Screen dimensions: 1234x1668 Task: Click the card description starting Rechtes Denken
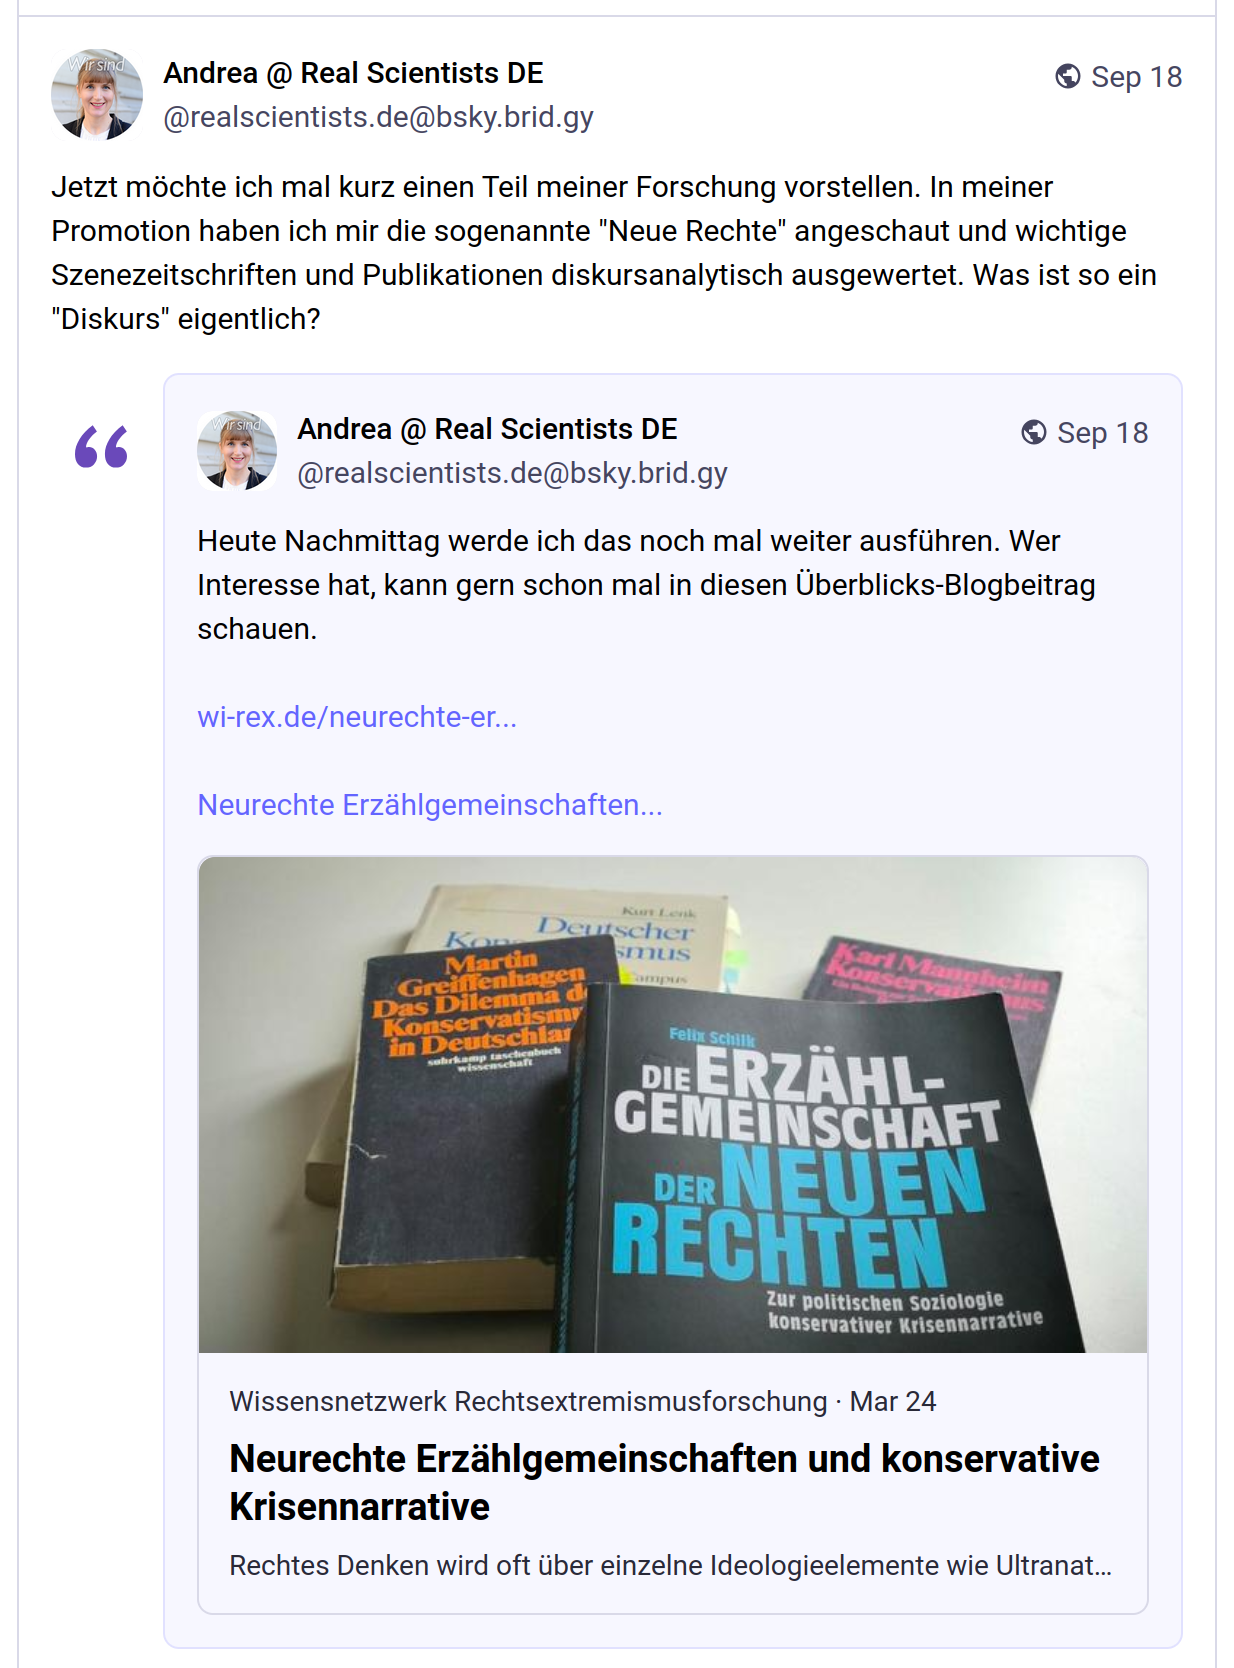tap(670, 1565)
